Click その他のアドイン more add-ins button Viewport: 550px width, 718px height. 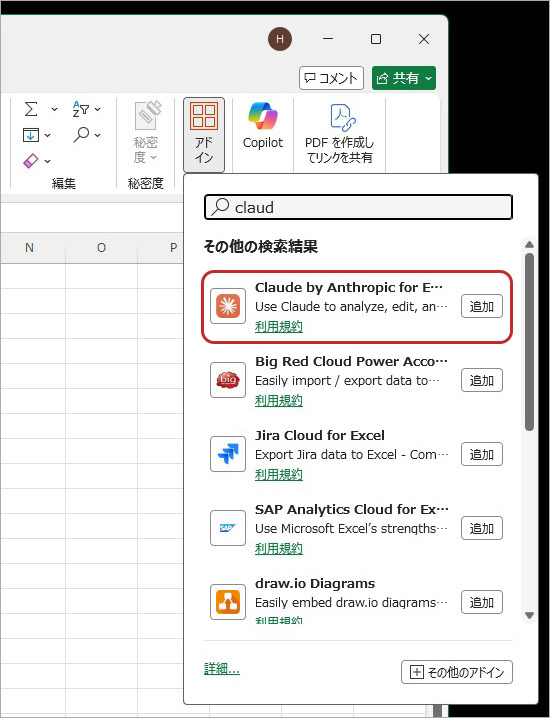[457, 672]
